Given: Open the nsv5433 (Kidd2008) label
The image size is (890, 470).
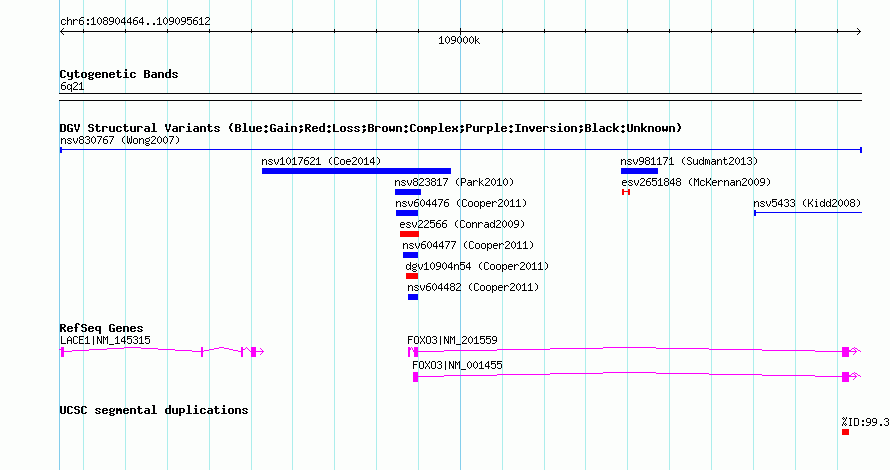Looking at the screenshot, I should click(x=807, y=203).
